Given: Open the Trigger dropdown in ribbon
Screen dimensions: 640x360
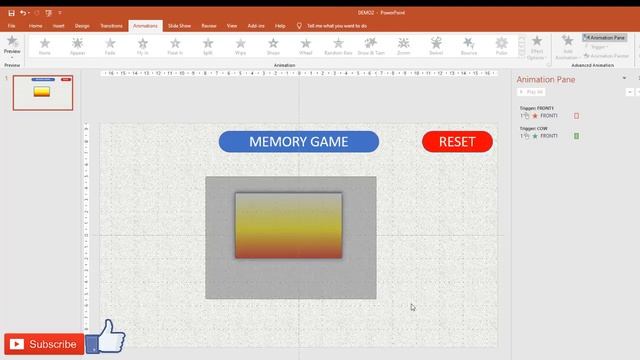Looking at the screenshot, I should point(597,47).
